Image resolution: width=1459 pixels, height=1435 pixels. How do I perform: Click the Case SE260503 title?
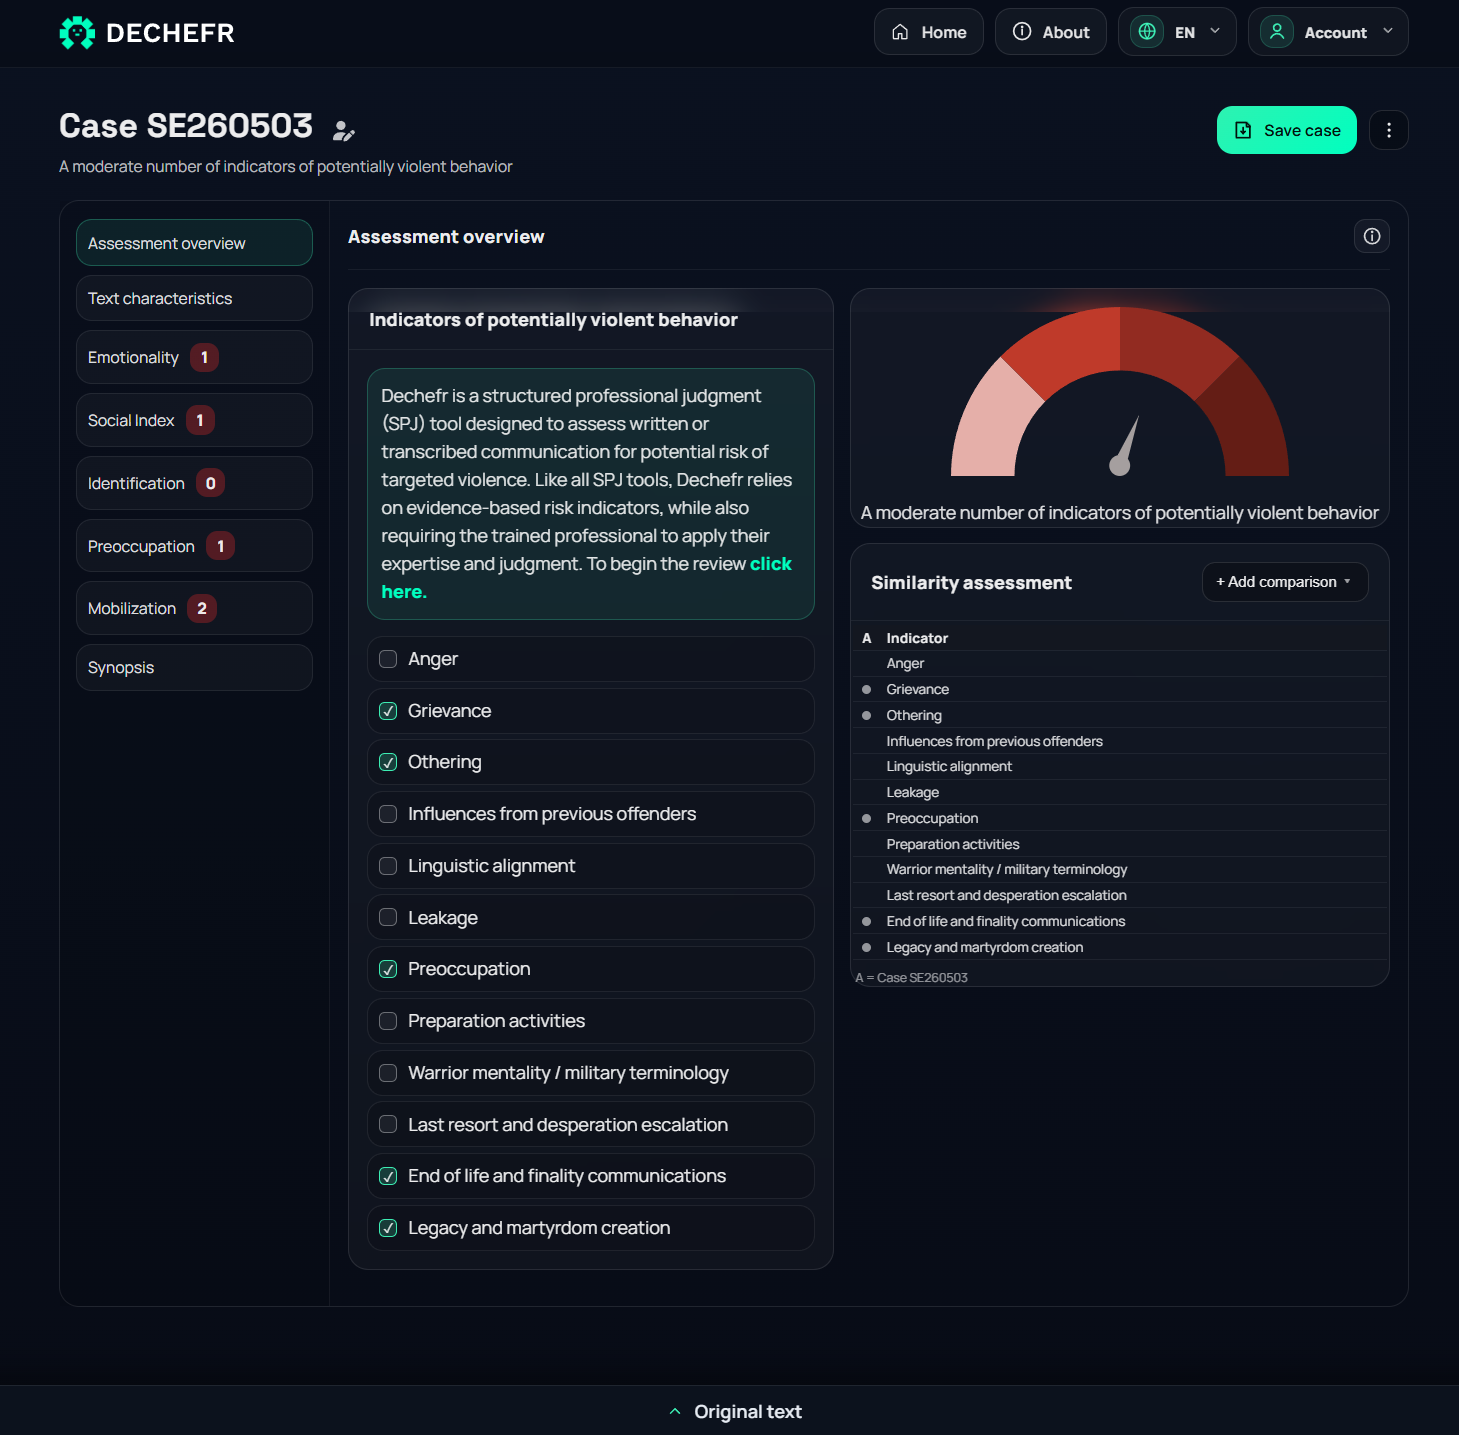186,126
